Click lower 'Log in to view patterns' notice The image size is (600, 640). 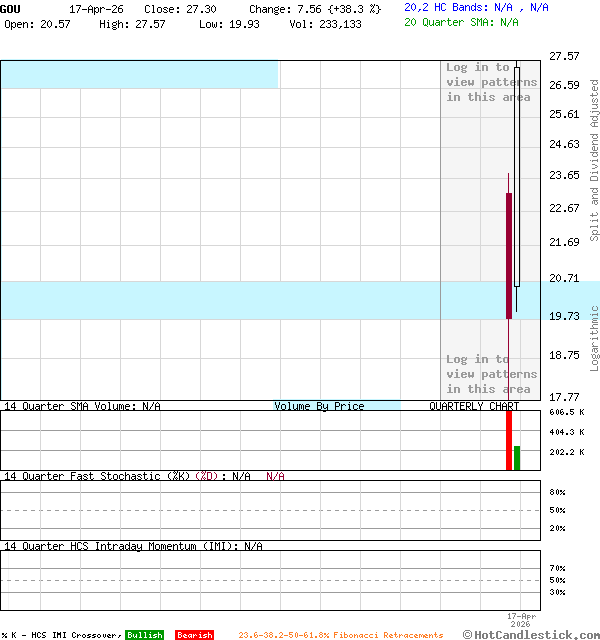[x=491, y=374]
